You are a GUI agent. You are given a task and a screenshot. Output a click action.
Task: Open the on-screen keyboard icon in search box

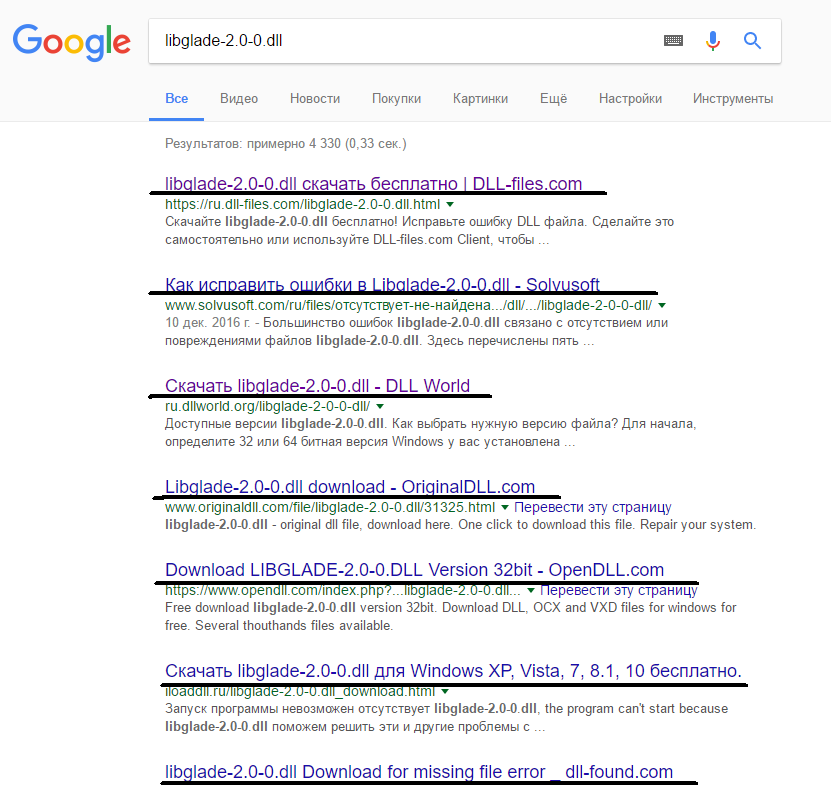pos(673,41)
